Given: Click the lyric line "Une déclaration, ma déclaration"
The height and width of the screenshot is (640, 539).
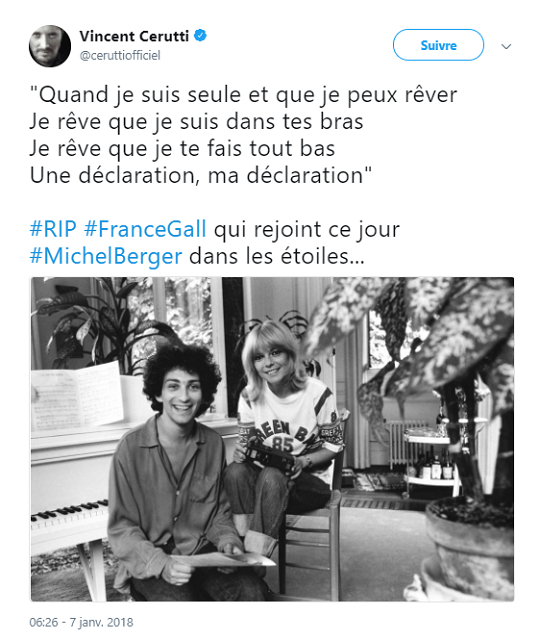Looking at the screenshot, I should point(201,176).
